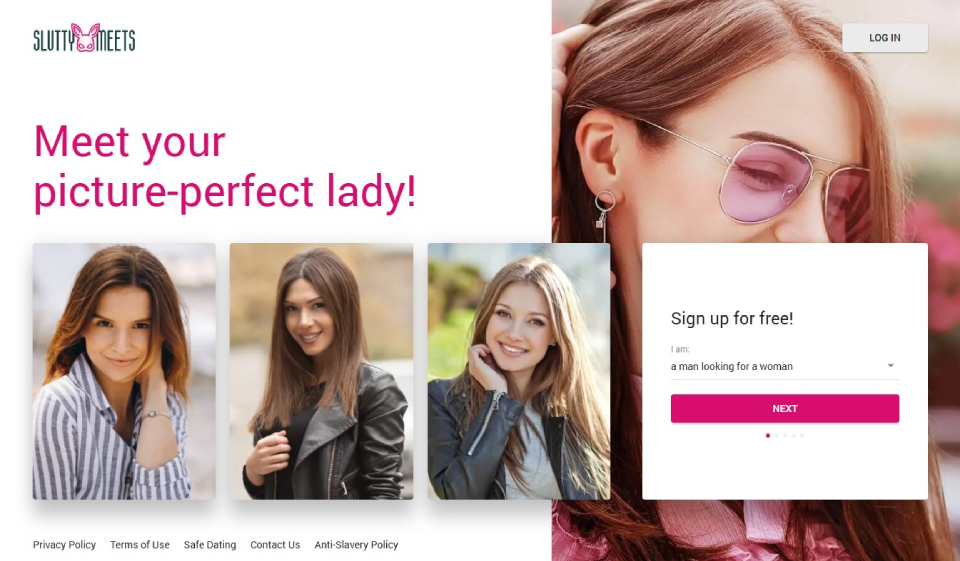Open the Safe Dating link

click(209, 544)
